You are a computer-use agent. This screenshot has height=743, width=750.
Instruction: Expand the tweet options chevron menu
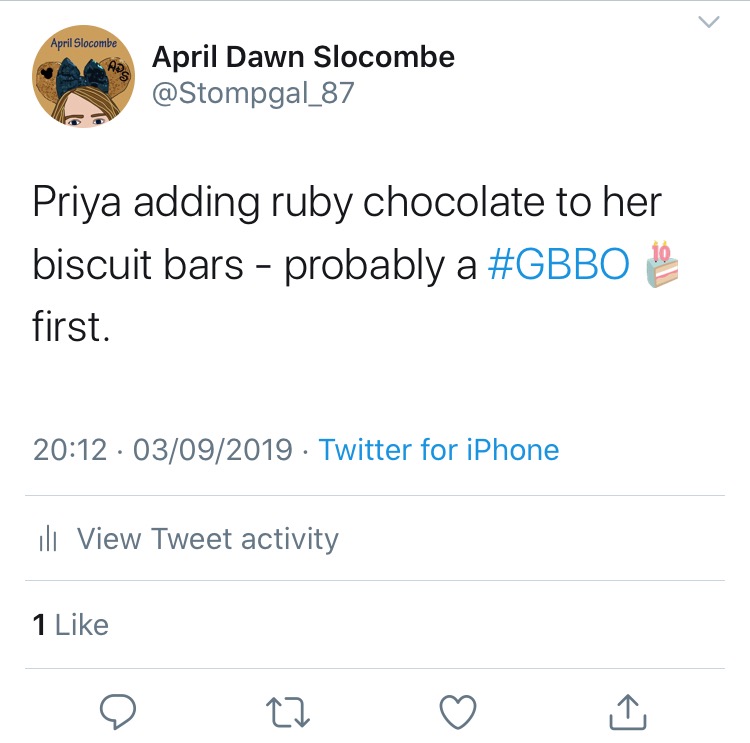709,22
